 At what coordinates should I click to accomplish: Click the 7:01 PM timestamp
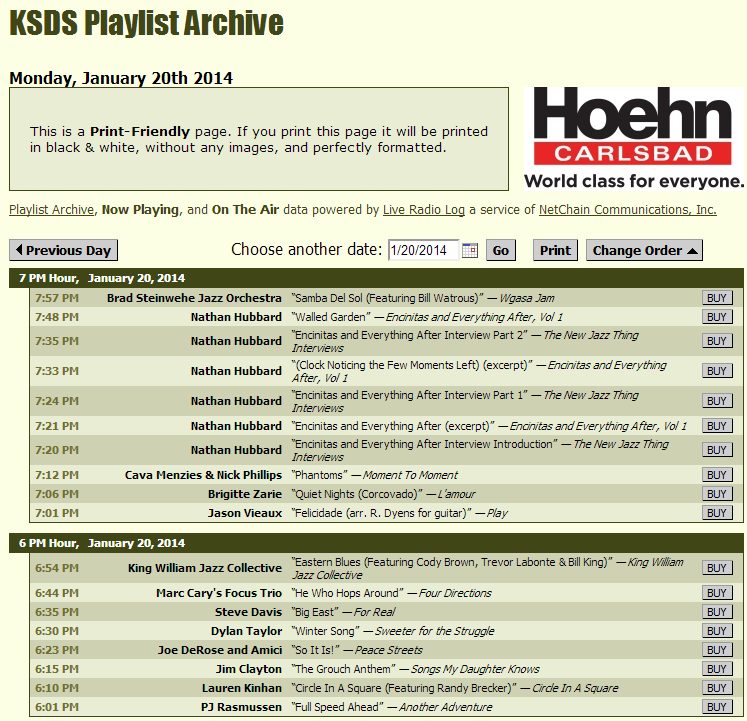pos(57,513)
